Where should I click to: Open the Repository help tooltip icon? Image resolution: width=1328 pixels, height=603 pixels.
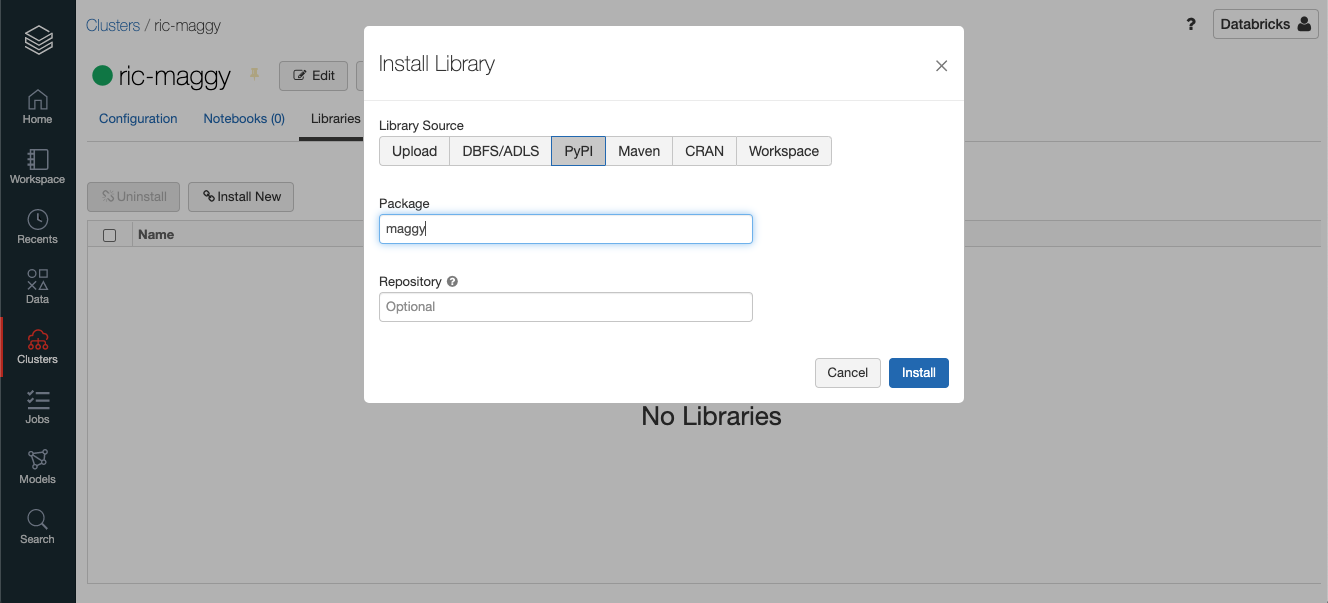click(451, 281)
